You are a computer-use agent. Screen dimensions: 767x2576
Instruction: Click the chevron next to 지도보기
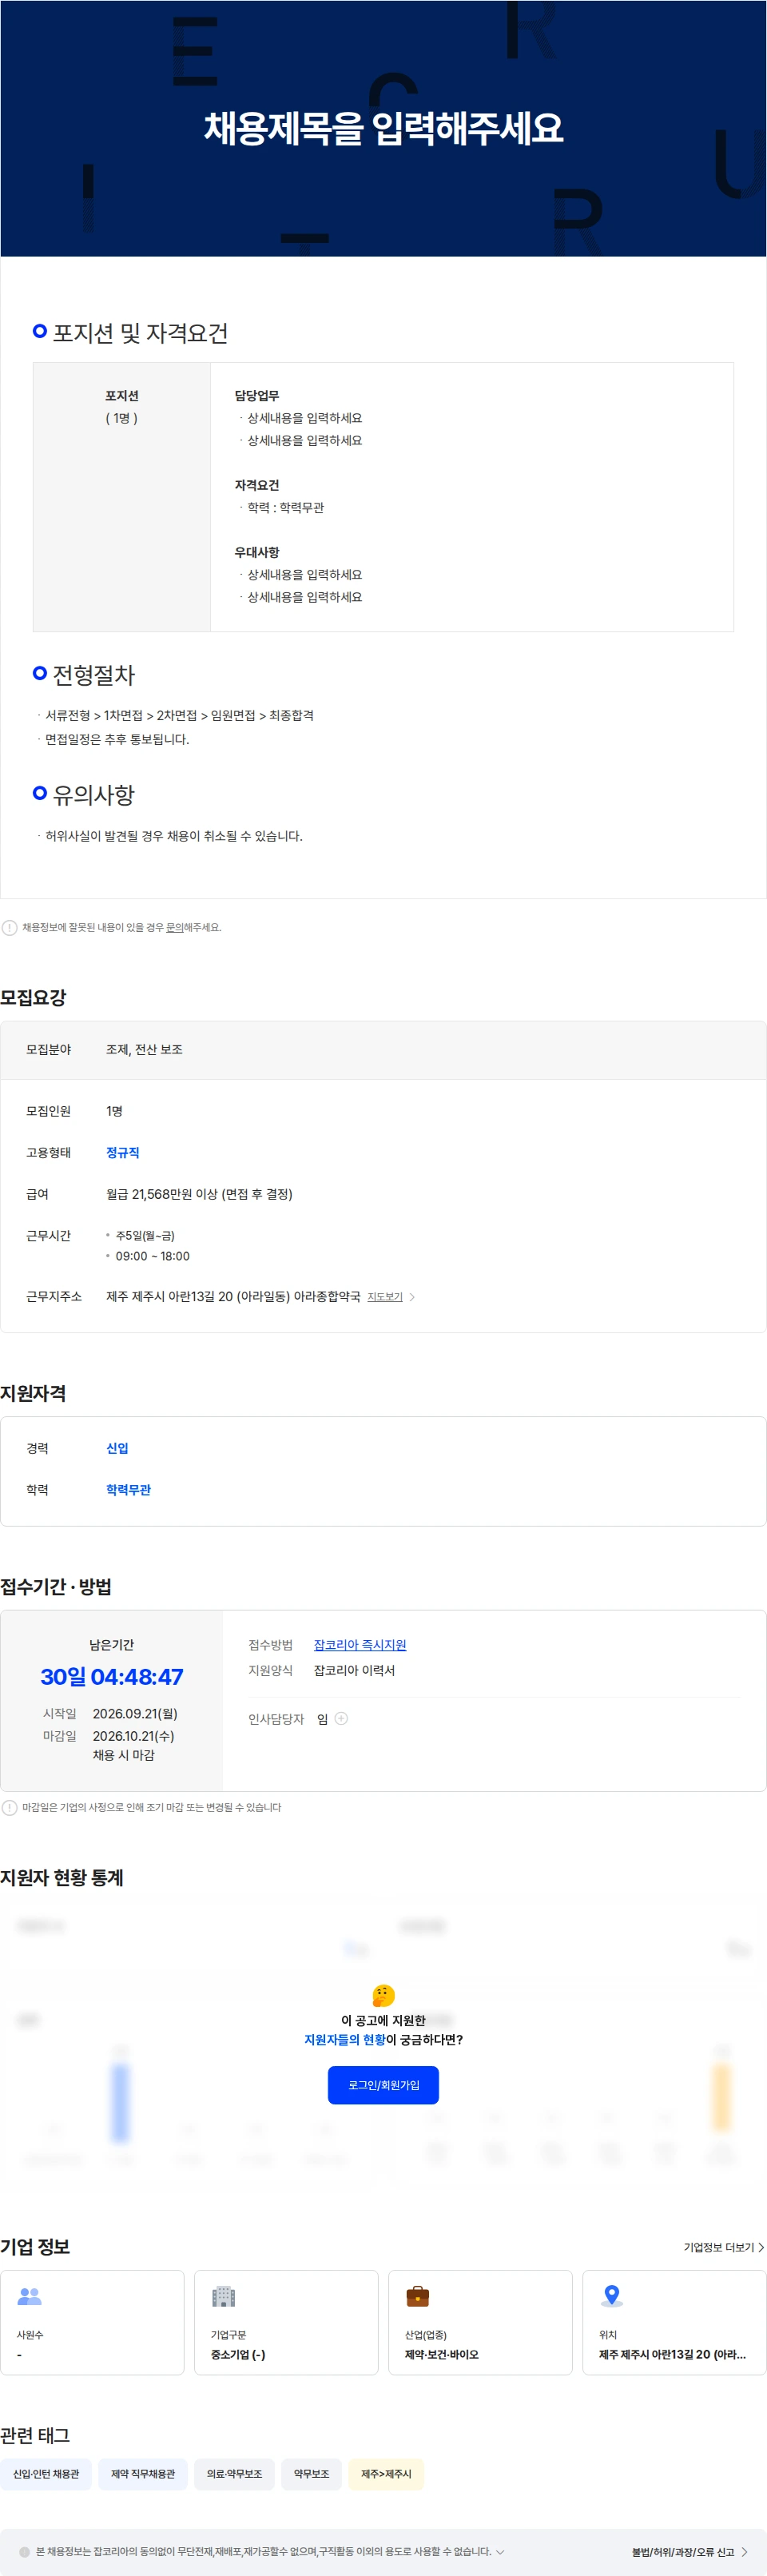tap(412, 1297)
